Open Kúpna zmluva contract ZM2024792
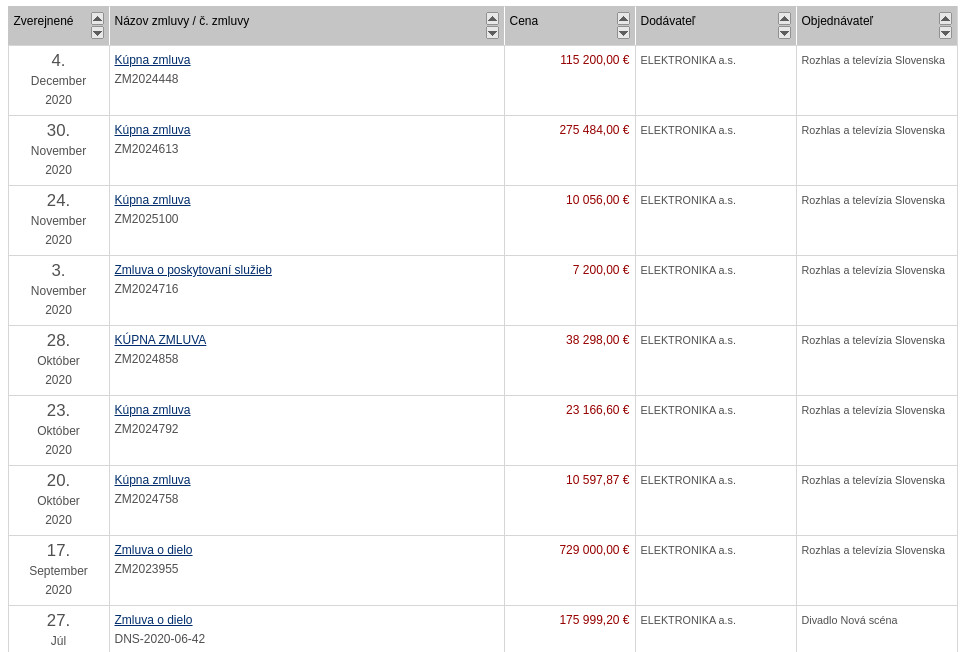Screen dimensions: 964x652 point(152,410)
